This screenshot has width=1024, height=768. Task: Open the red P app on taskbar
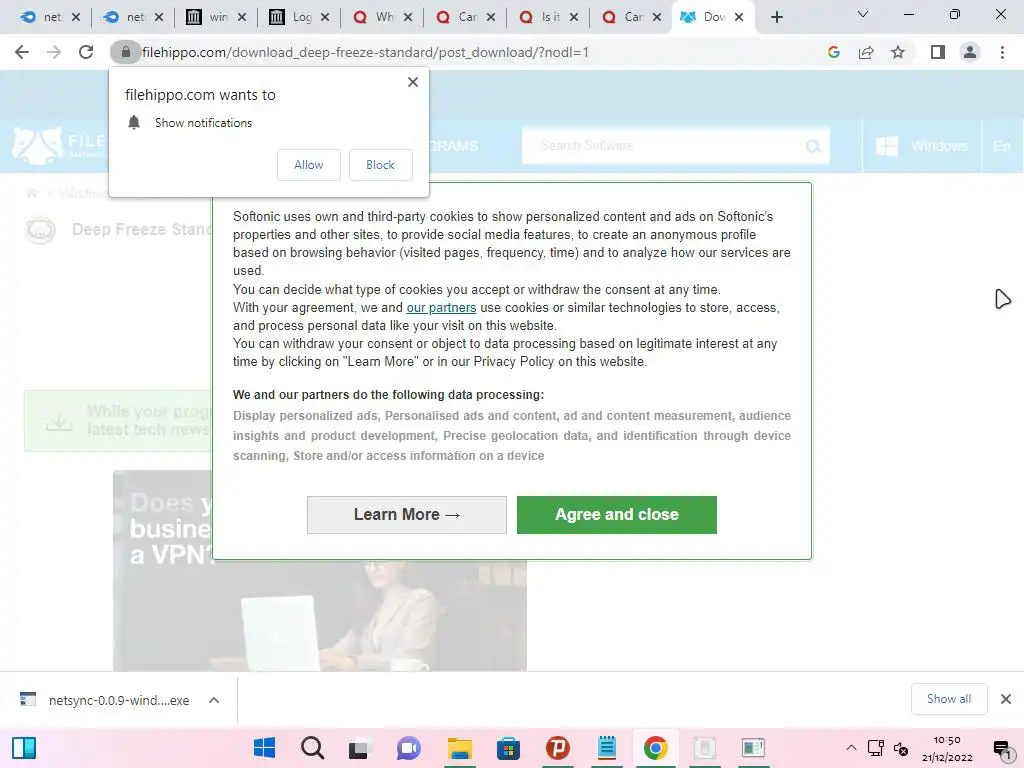(558, 748)
